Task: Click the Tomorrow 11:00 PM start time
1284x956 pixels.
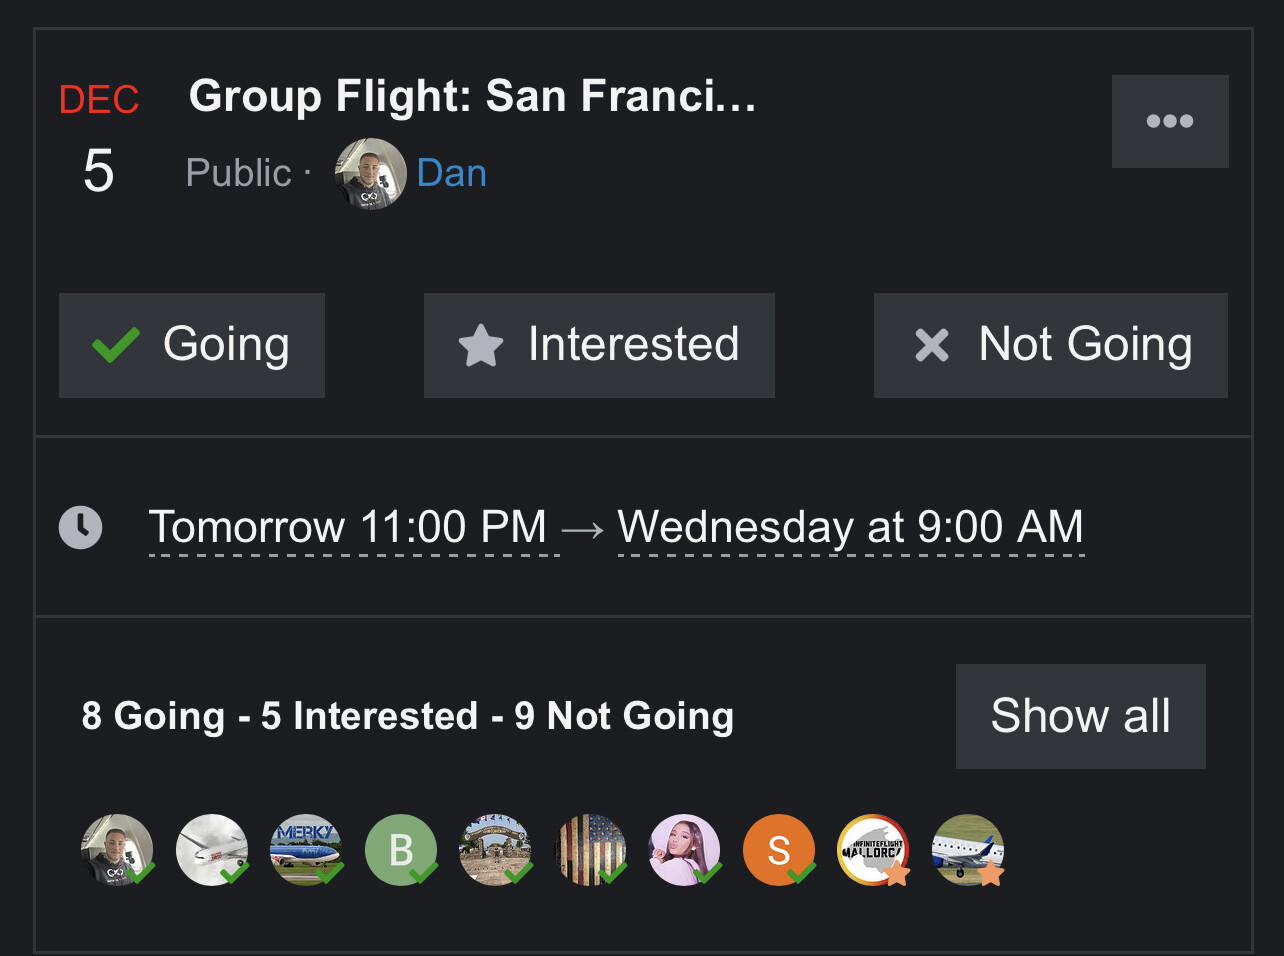Action: 348,527
